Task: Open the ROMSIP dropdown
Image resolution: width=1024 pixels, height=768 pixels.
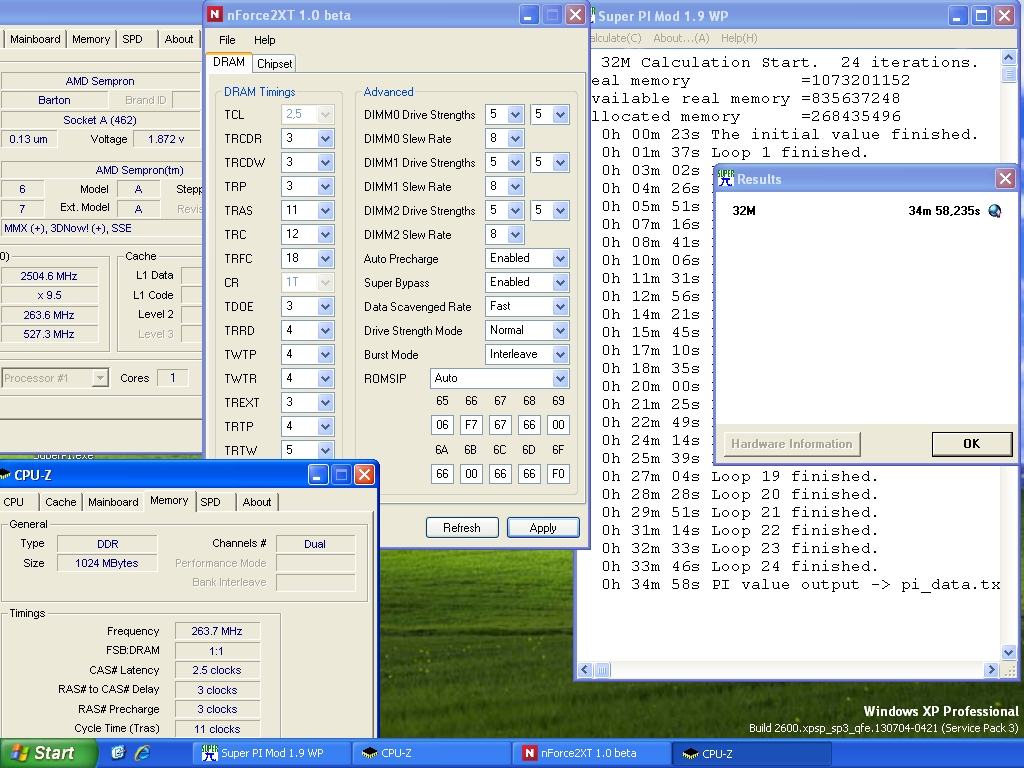Action: 560,378
